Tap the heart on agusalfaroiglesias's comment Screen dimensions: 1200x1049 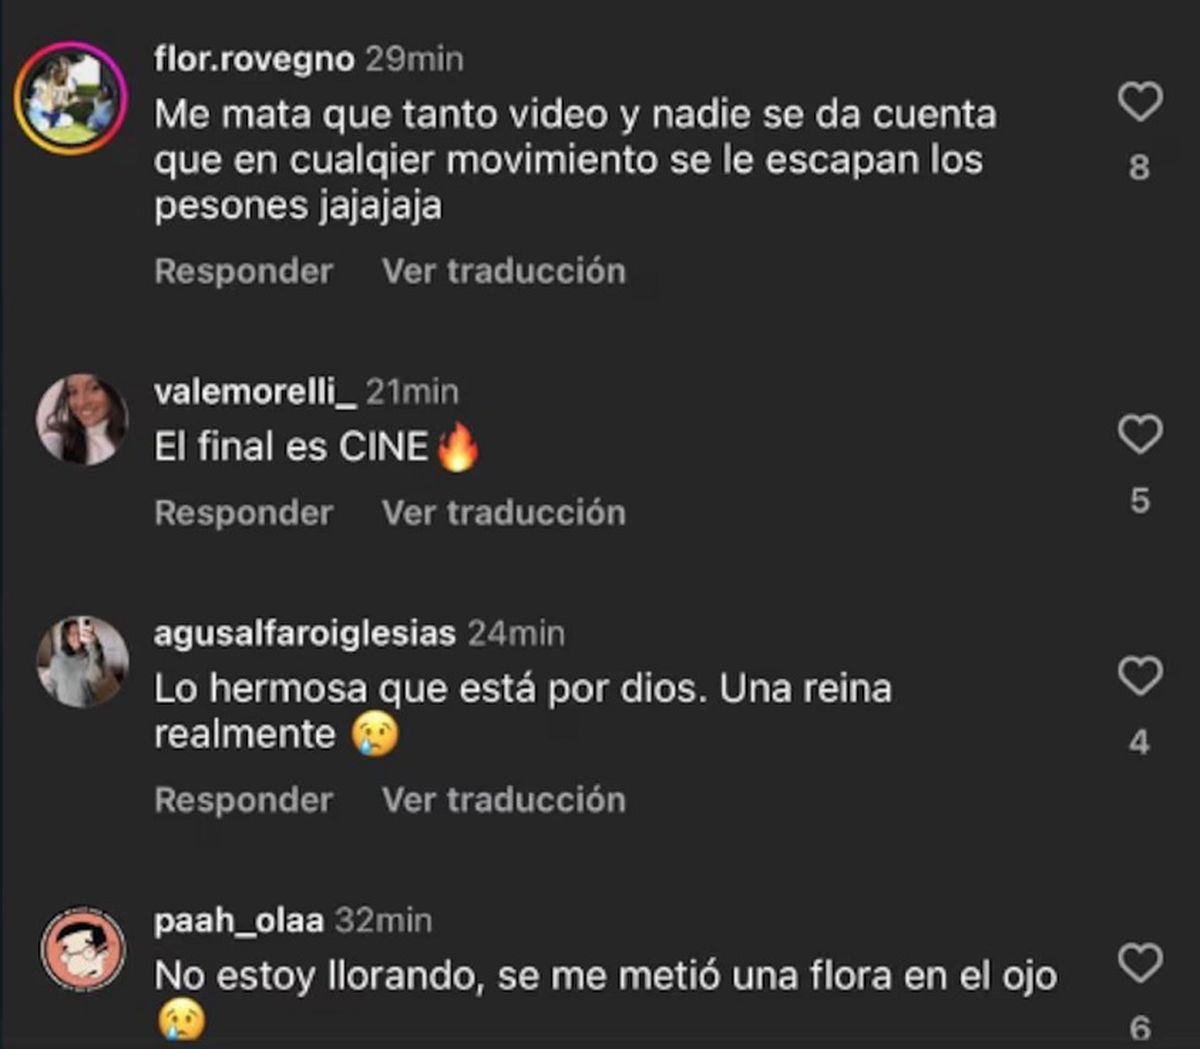(x=1139, y=676)
